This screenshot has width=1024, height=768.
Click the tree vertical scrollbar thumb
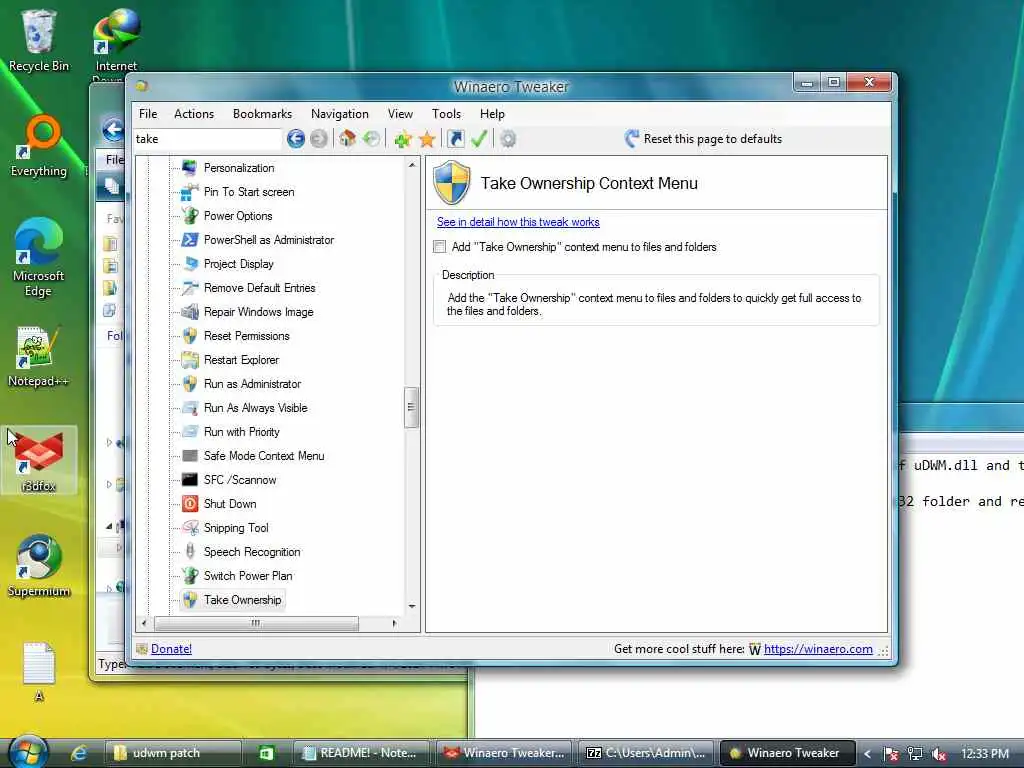(x=411, y=407)
